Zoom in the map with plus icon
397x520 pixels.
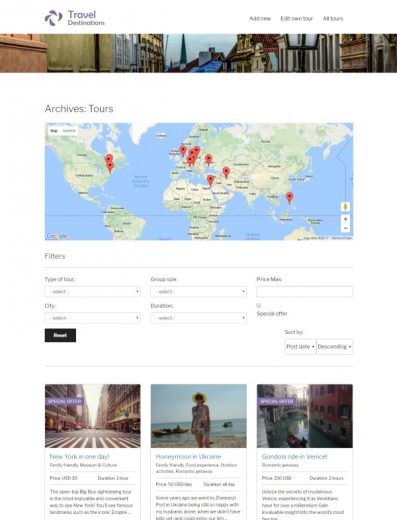(x=345, y=219)
